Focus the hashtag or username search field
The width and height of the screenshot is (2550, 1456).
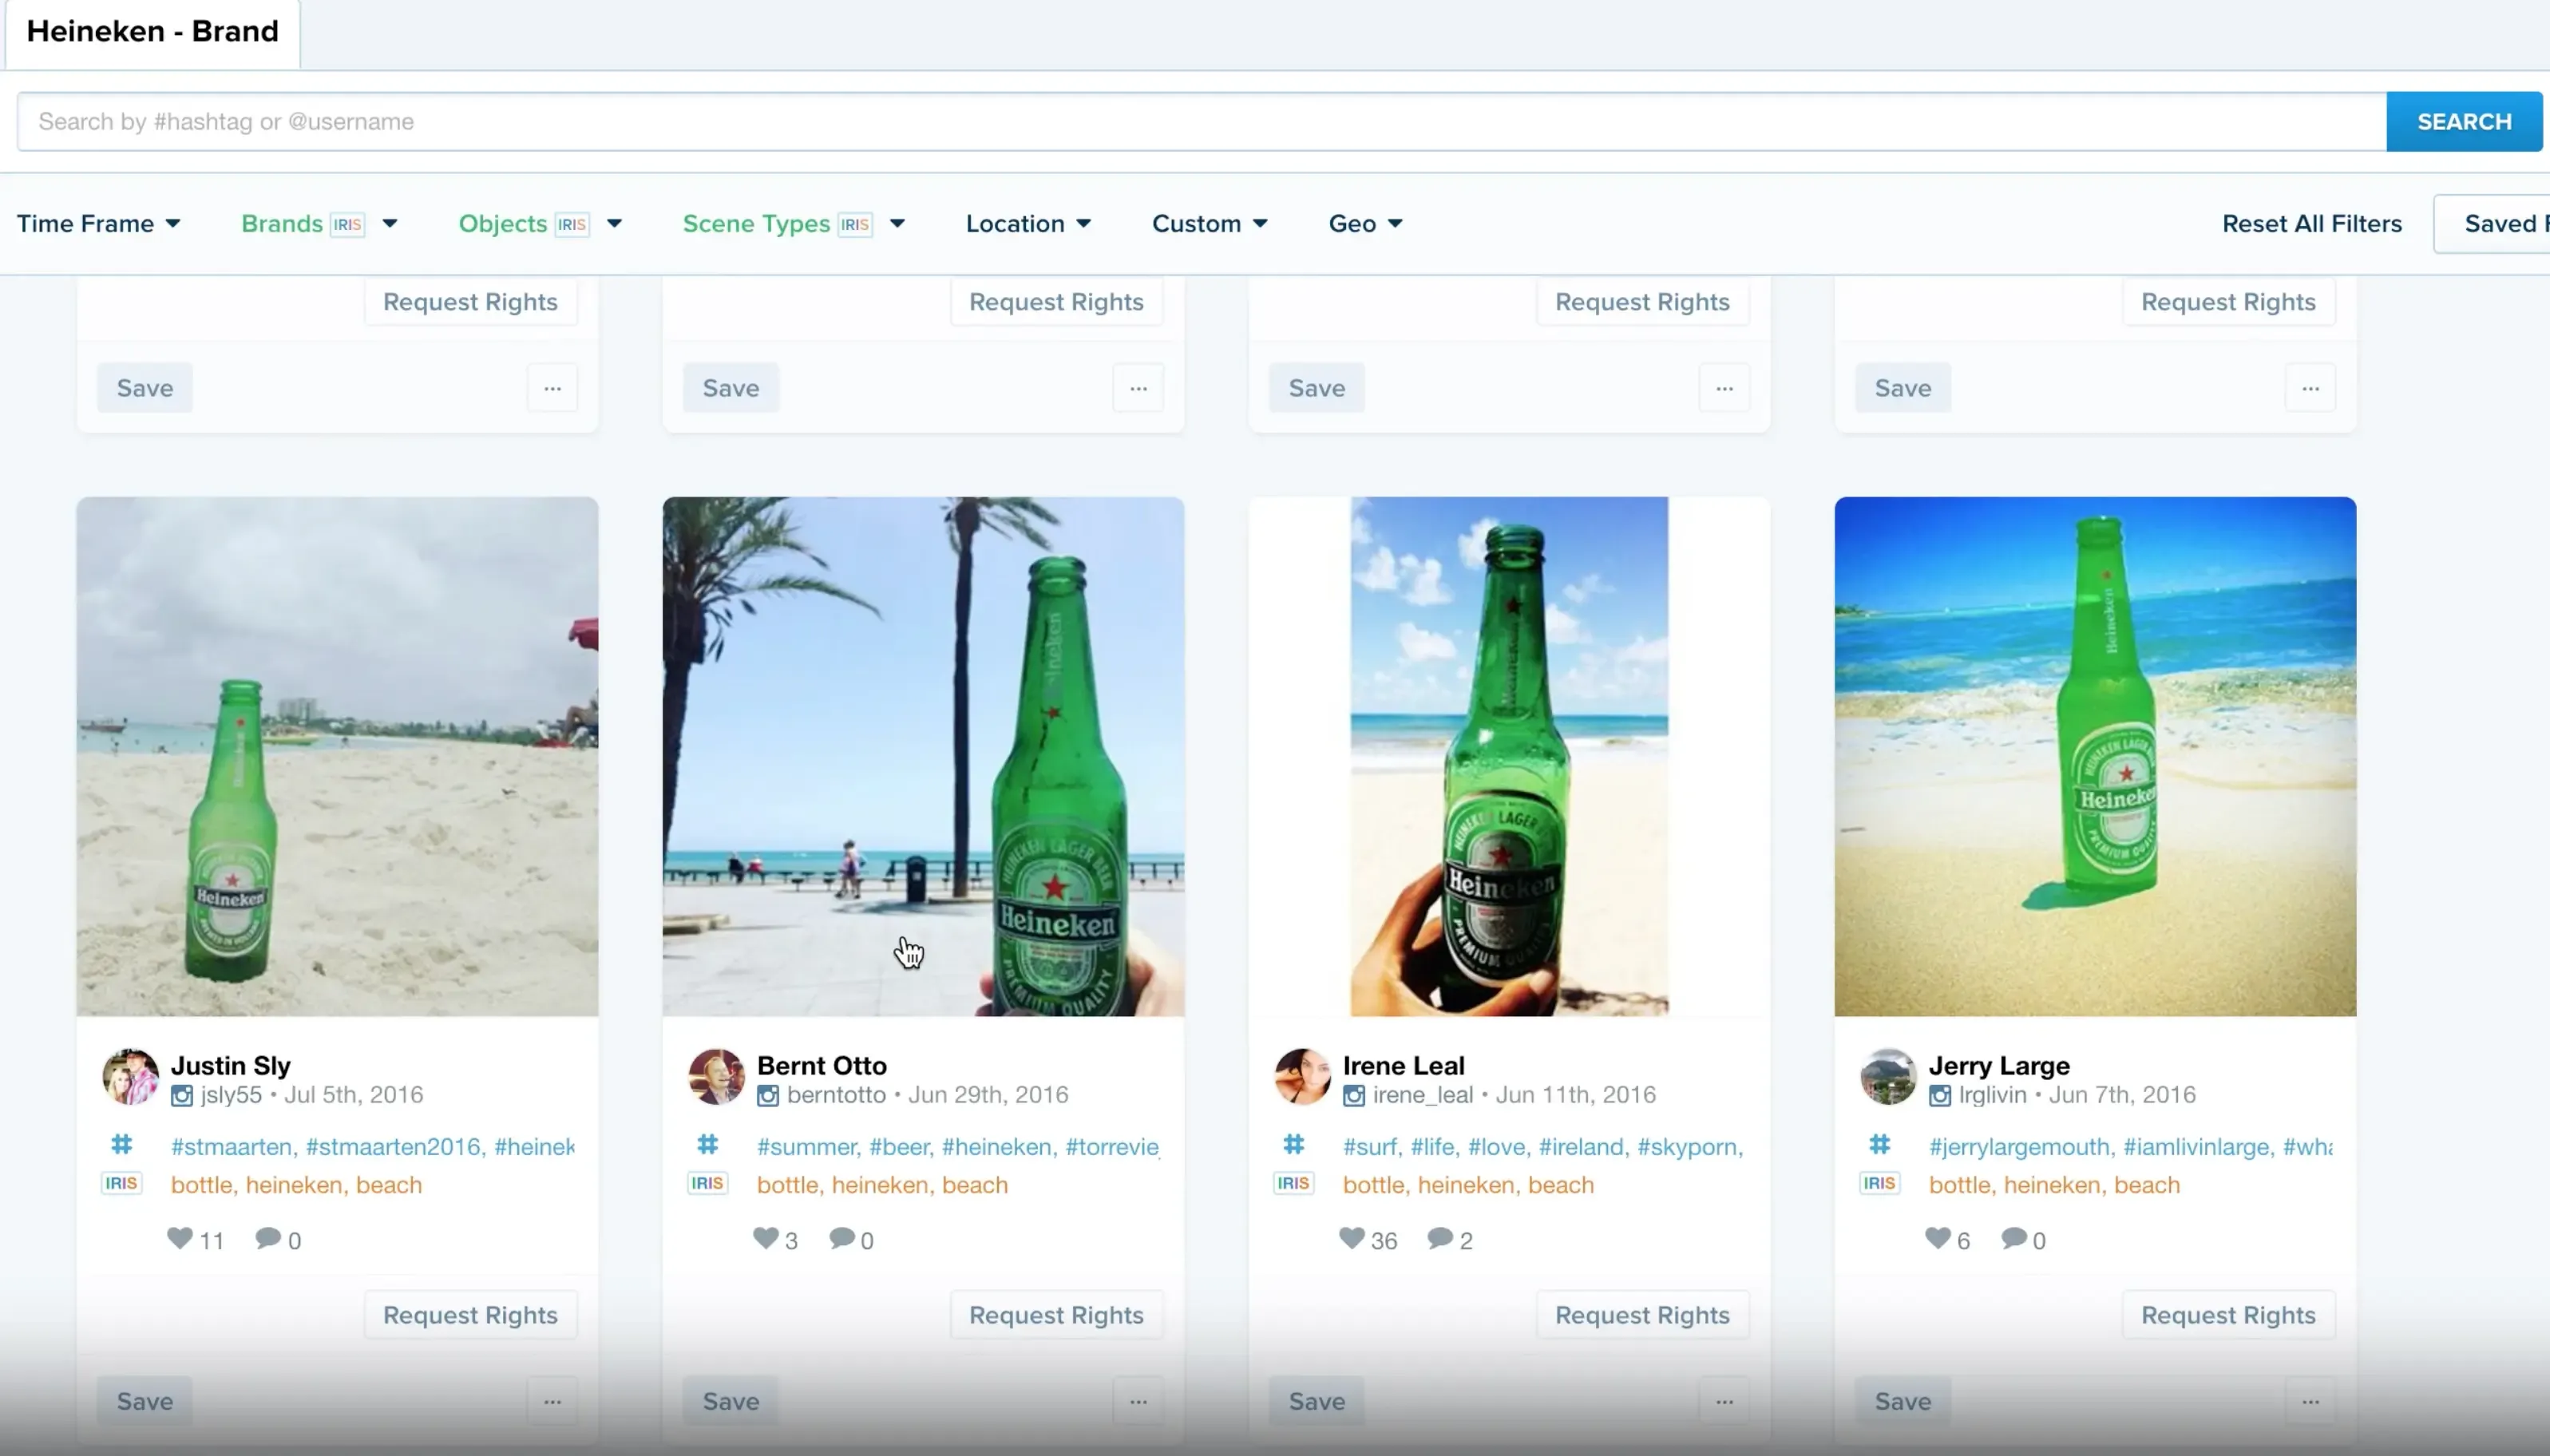[x=1202, y=122]
